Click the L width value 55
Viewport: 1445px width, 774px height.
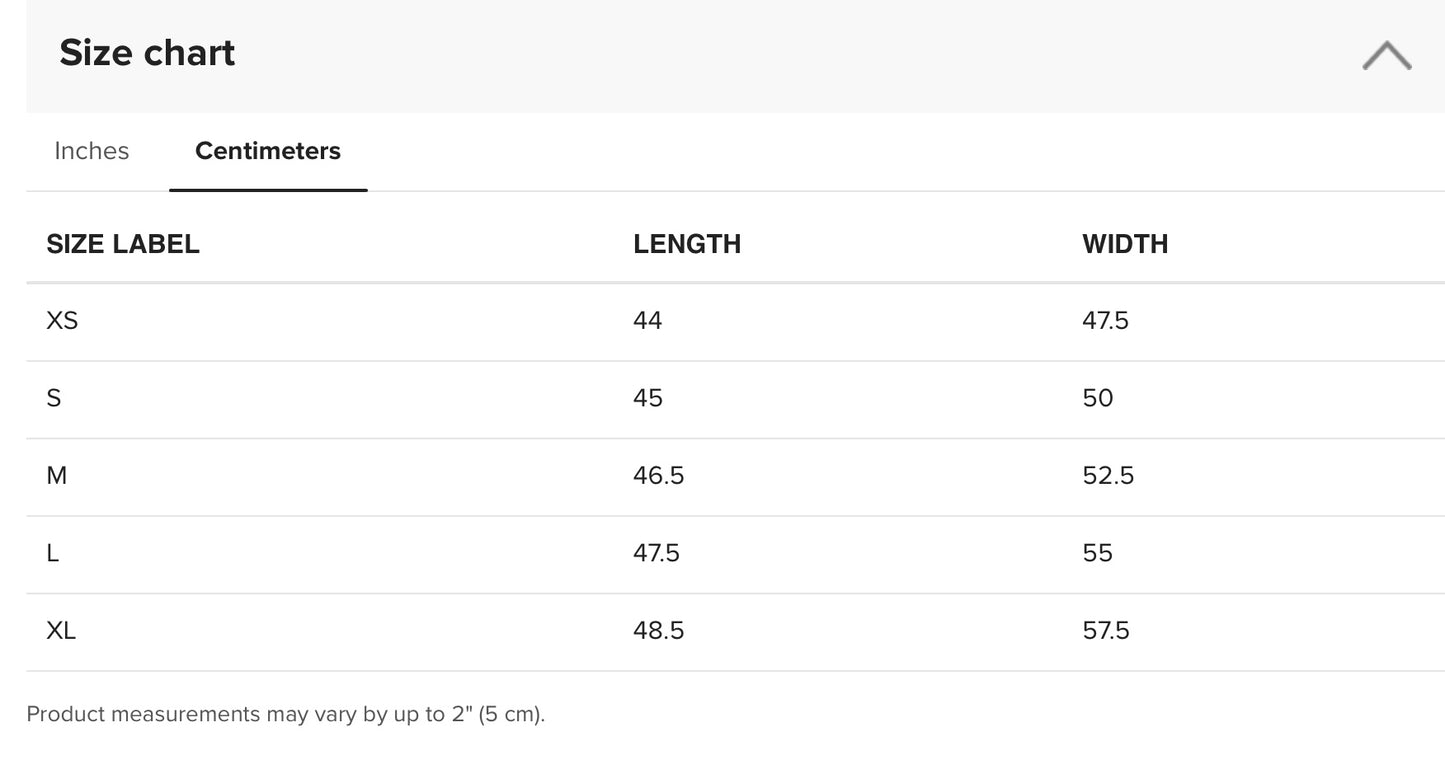click(1098, 553)
